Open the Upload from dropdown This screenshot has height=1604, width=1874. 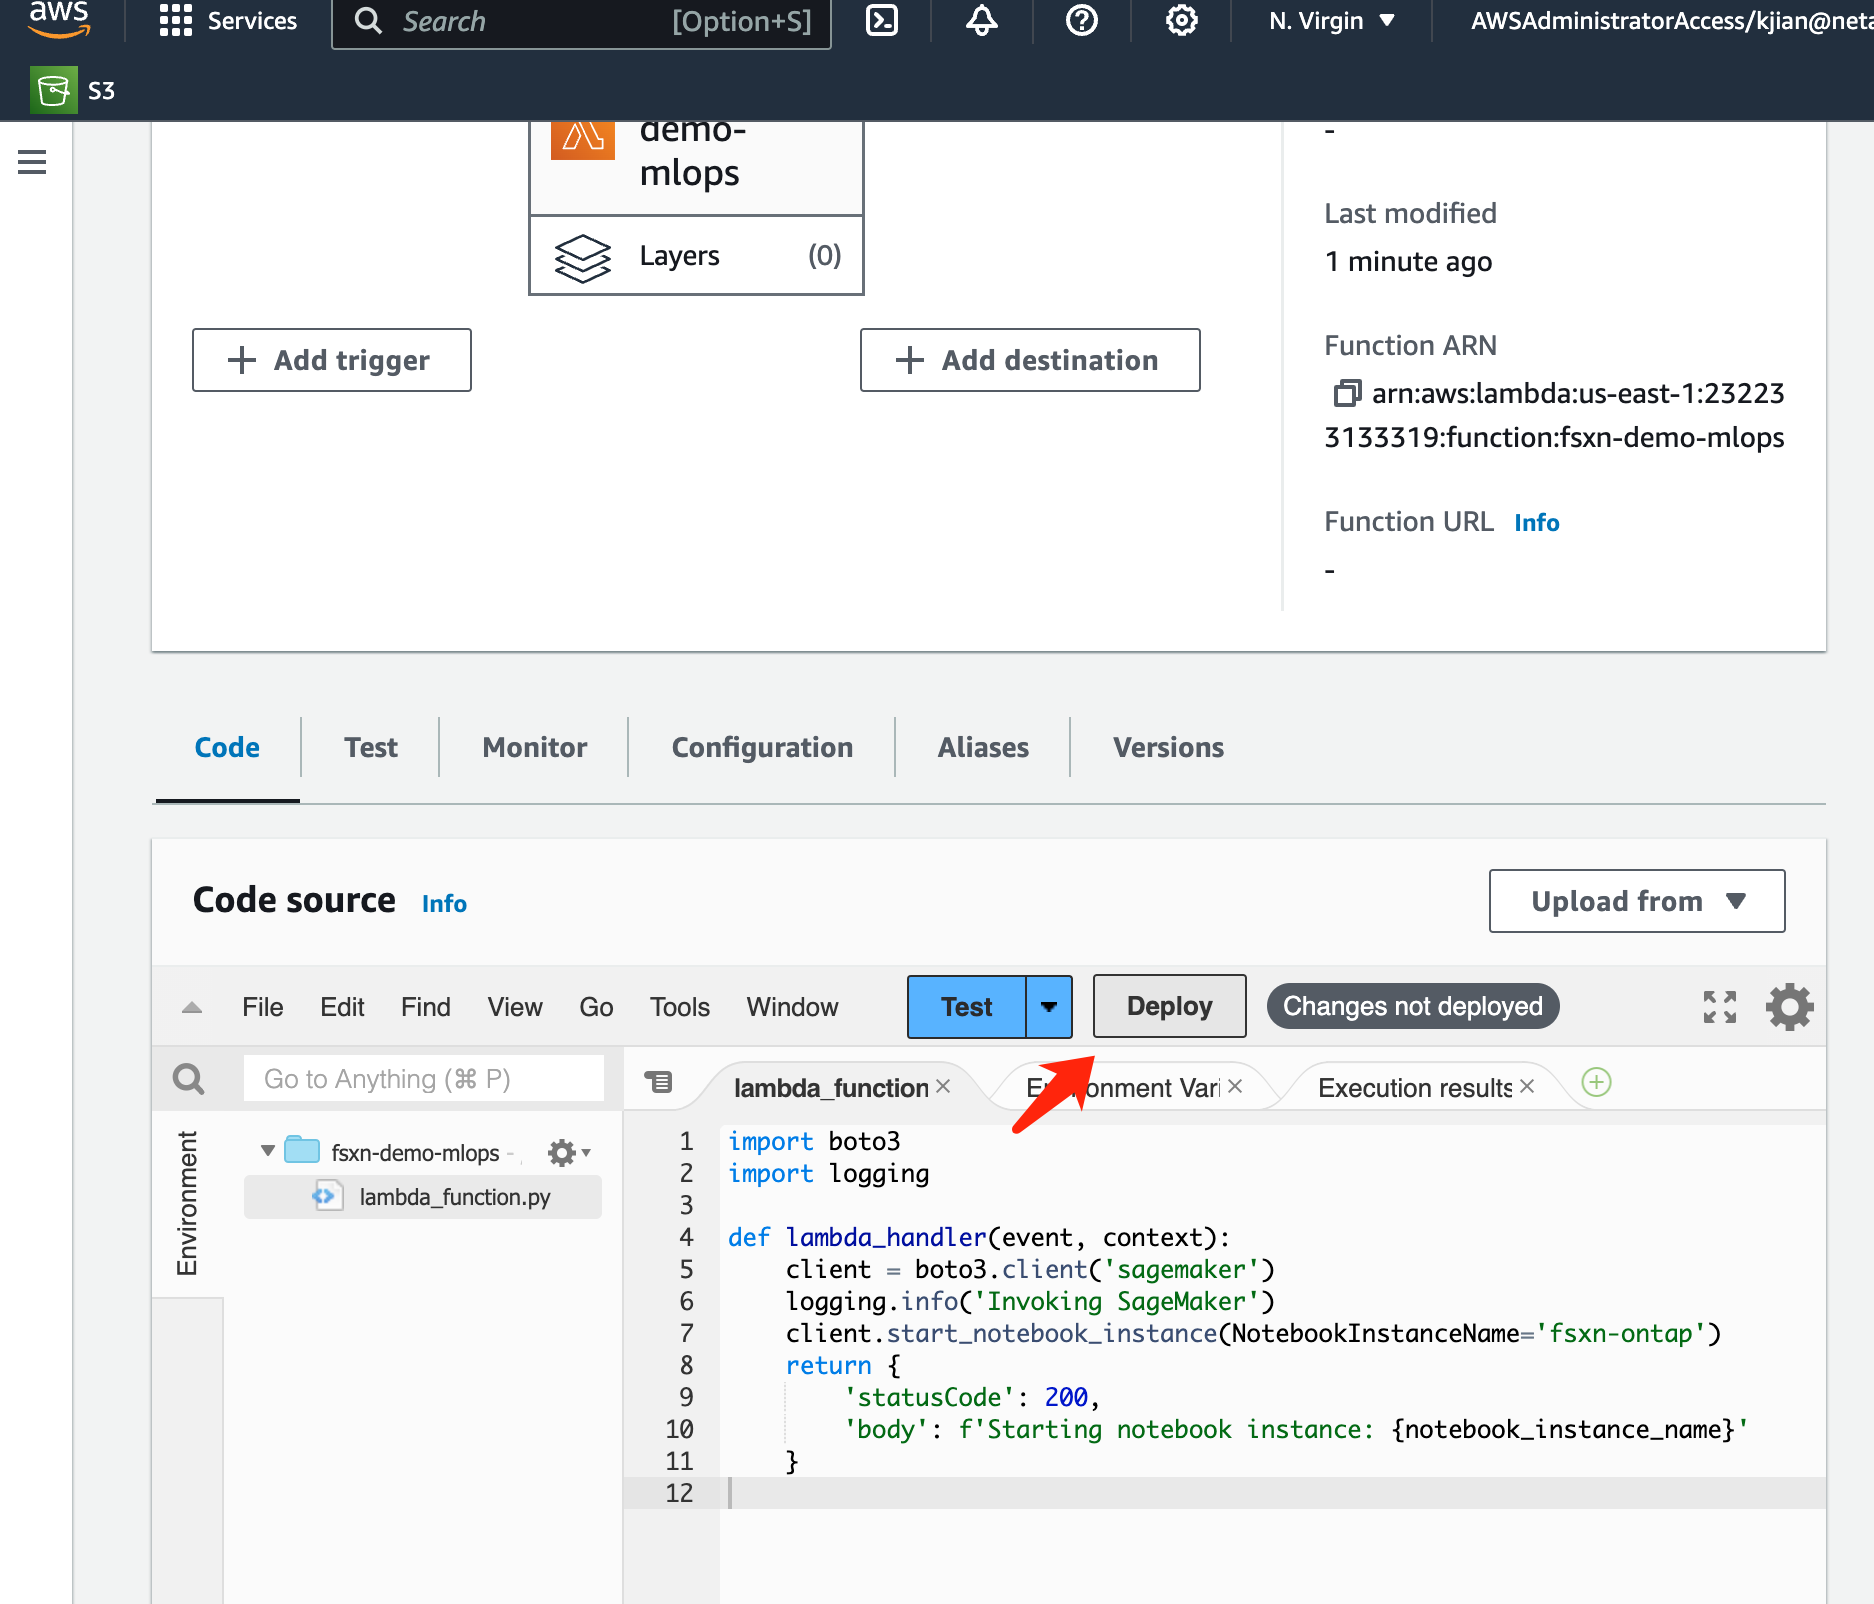tap(1636, 901)
